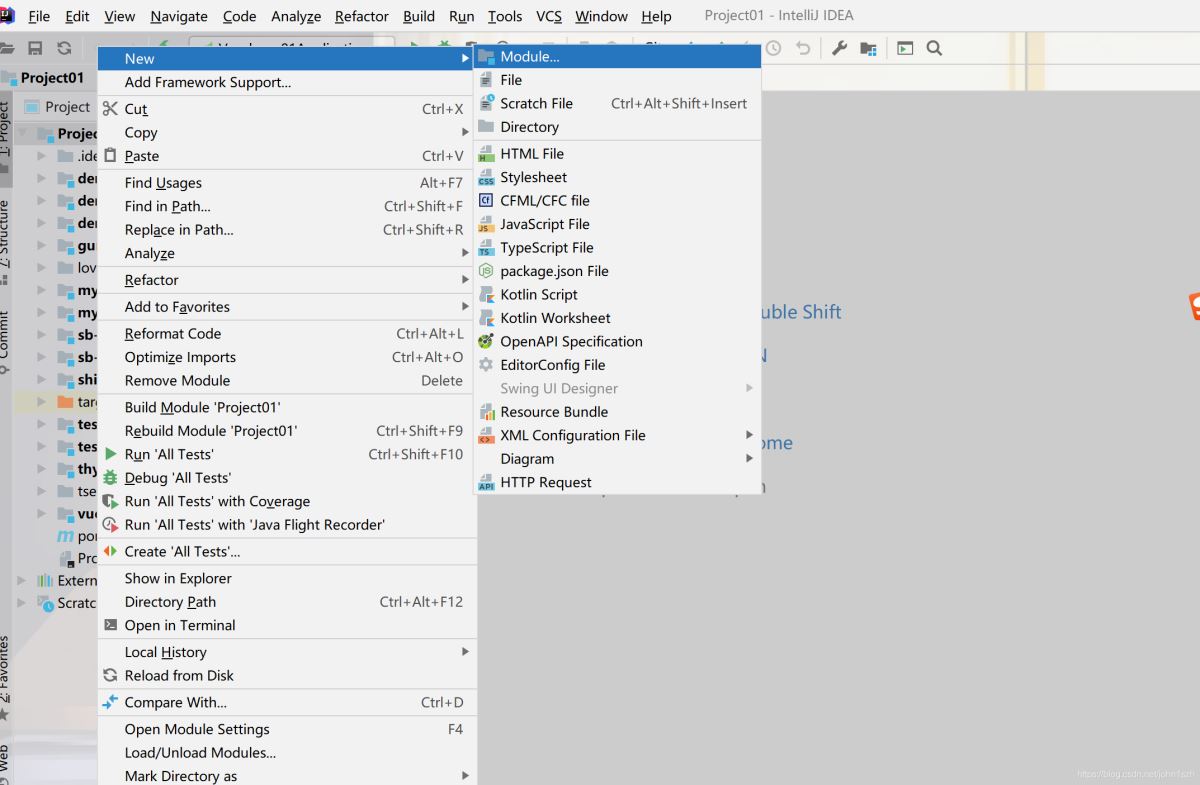
Task: Click the Kotlin Script icon
Action: coord(486,295)
